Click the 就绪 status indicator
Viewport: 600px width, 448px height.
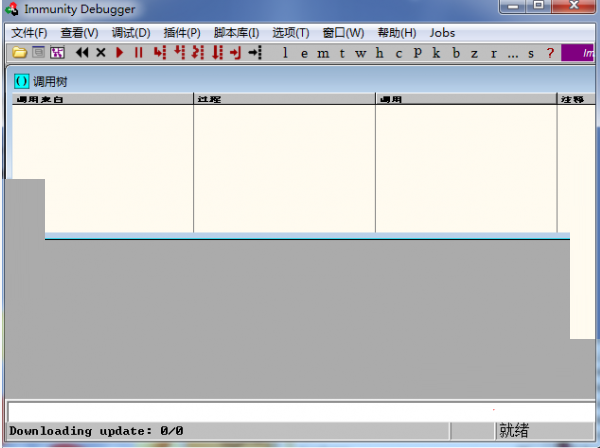514,430
